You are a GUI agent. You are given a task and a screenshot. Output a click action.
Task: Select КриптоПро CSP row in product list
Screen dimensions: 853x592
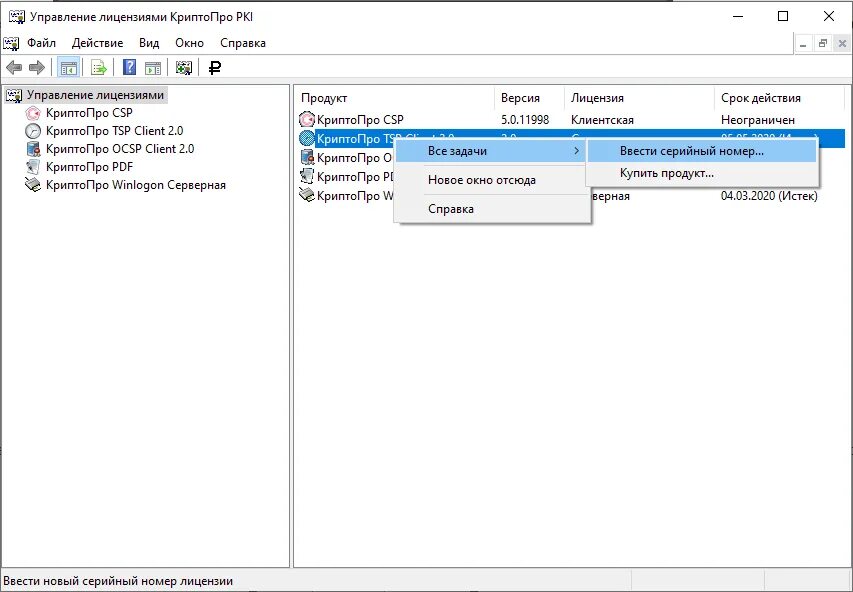pos(571,120)
